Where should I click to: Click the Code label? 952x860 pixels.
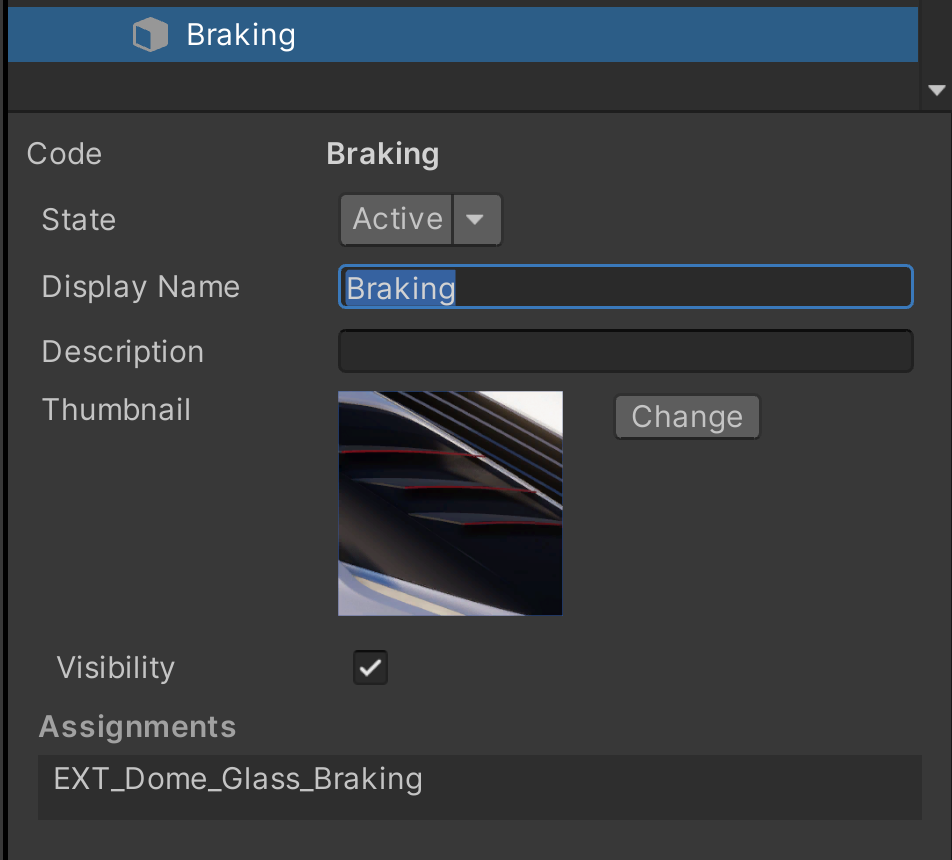point(64,154)
